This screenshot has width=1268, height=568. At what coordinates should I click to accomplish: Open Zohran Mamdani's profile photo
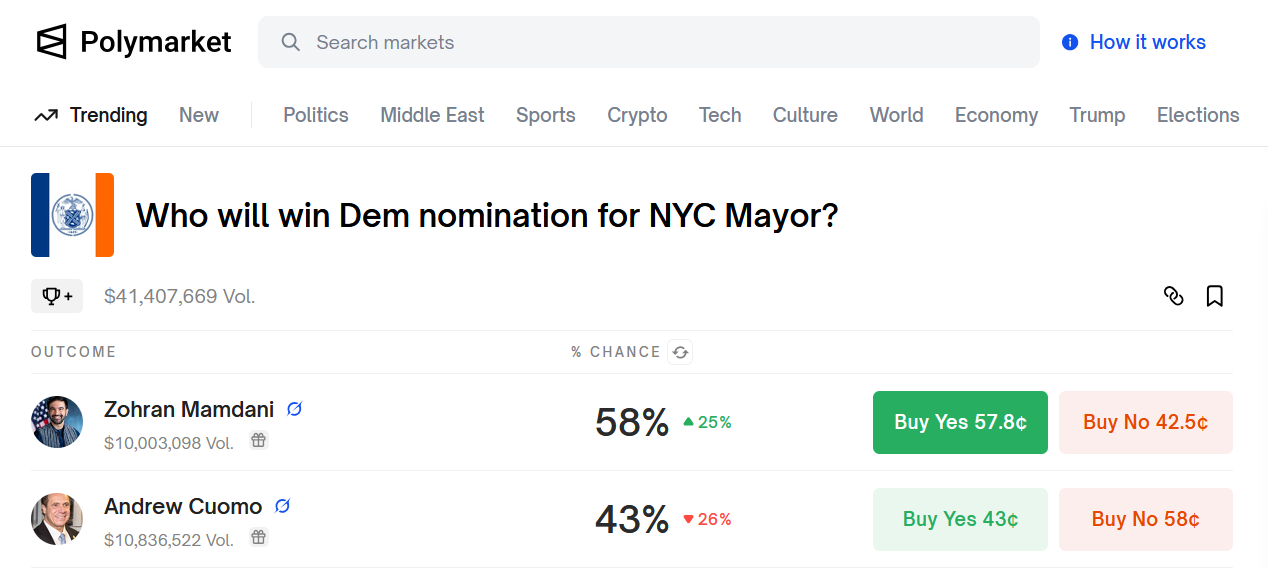[x=57, y=422]
